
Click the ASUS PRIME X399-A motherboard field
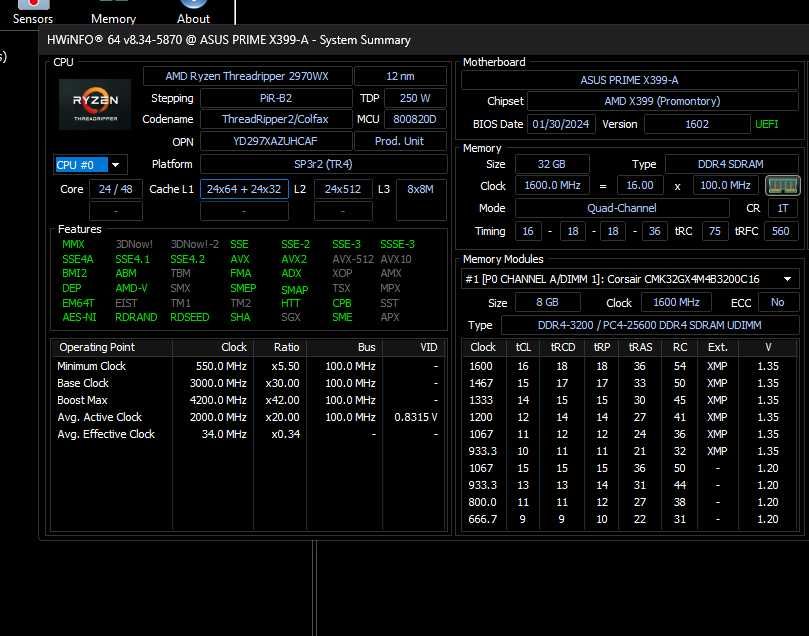[x=629, y=80]
